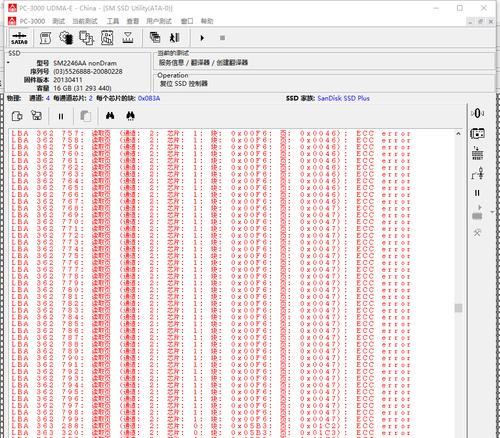The height and width of the screenshot is (438, 500).
Task: Click the sidebar pause icon
Action: pos(477,193)
